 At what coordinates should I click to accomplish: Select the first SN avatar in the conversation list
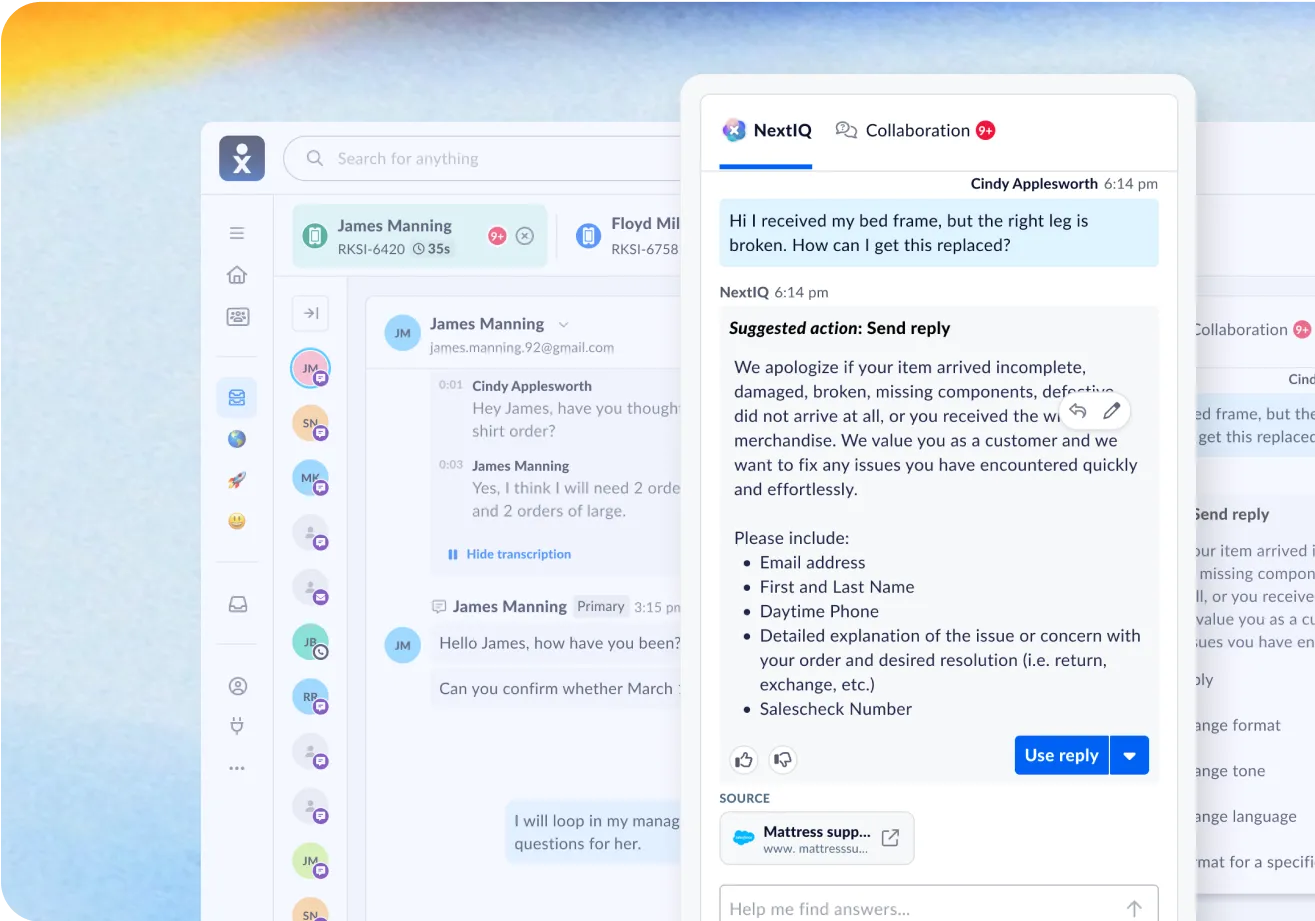(310, 424)
